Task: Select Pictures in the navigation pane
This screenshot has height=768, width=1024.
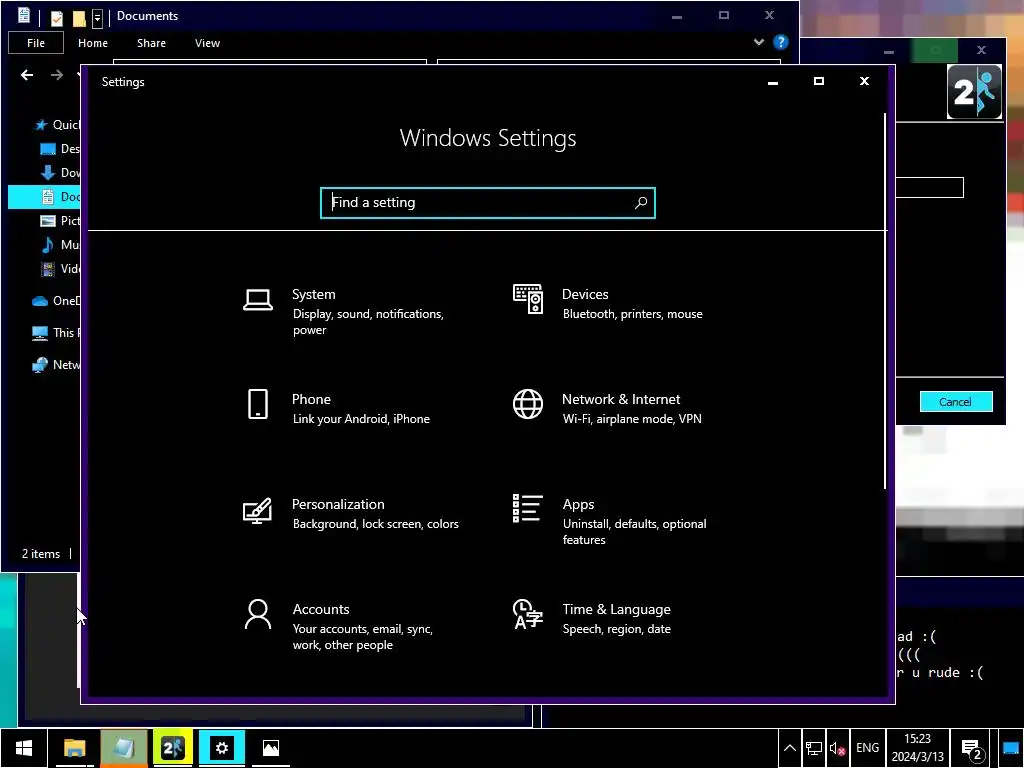Action: click(60, 221)
